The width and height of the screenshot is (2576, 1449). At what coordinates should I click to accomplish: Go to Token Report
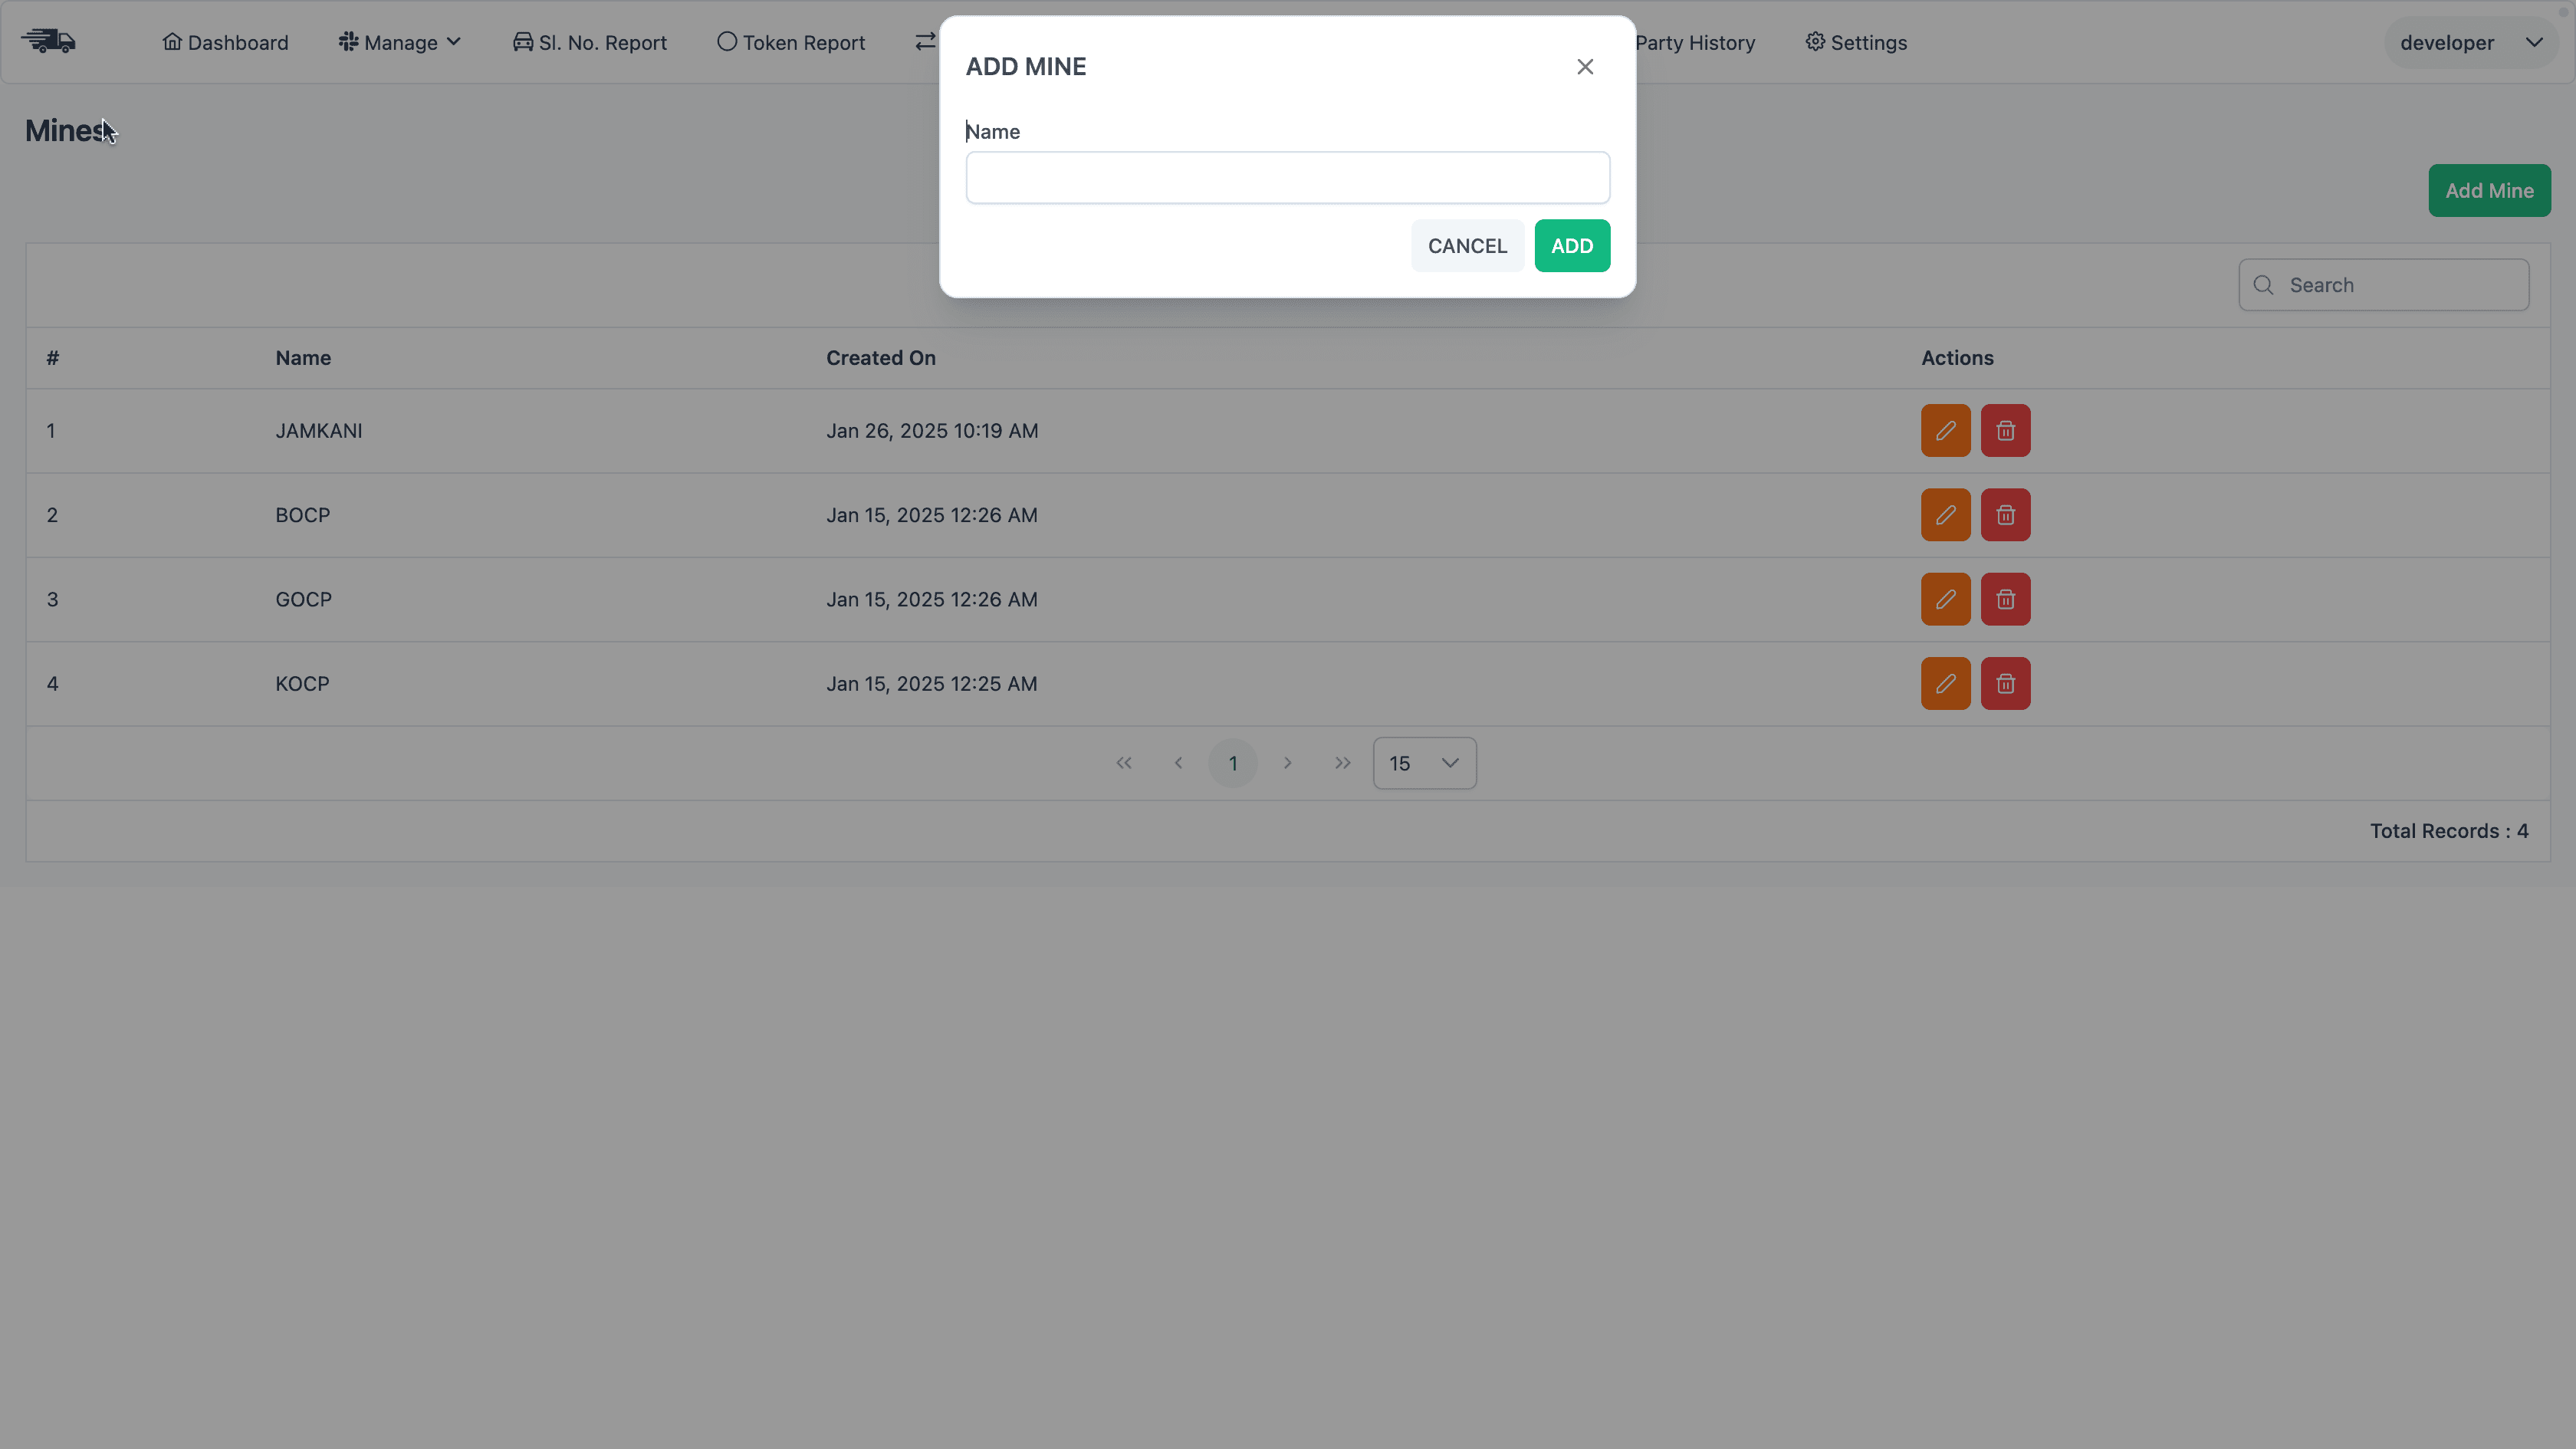791,43
